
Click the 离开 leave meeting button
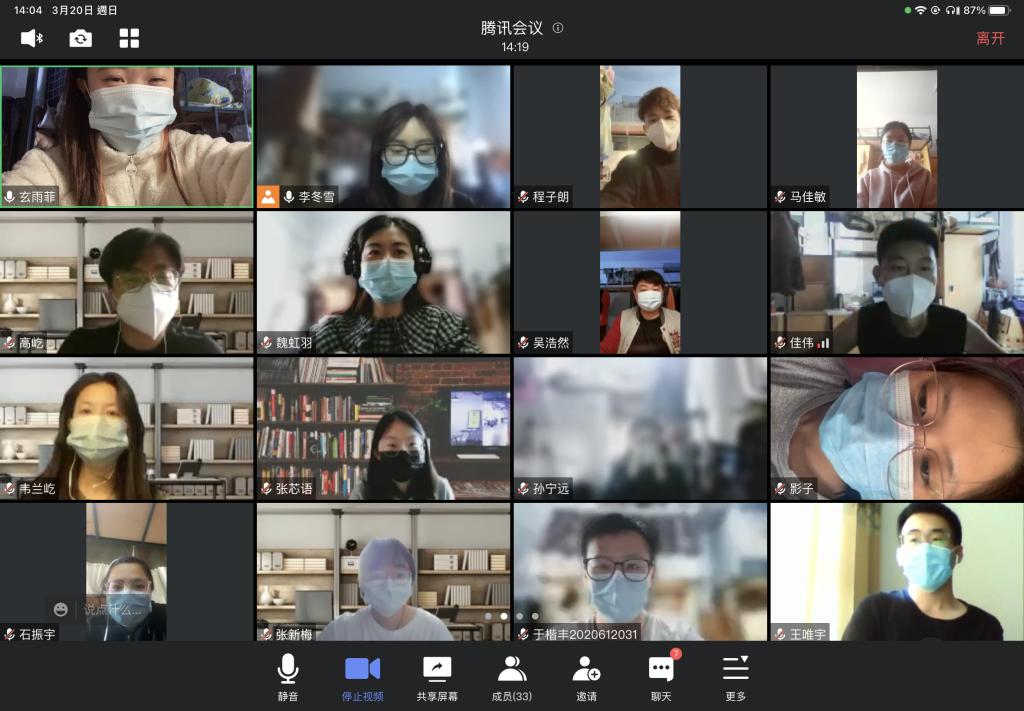[990, 38]
